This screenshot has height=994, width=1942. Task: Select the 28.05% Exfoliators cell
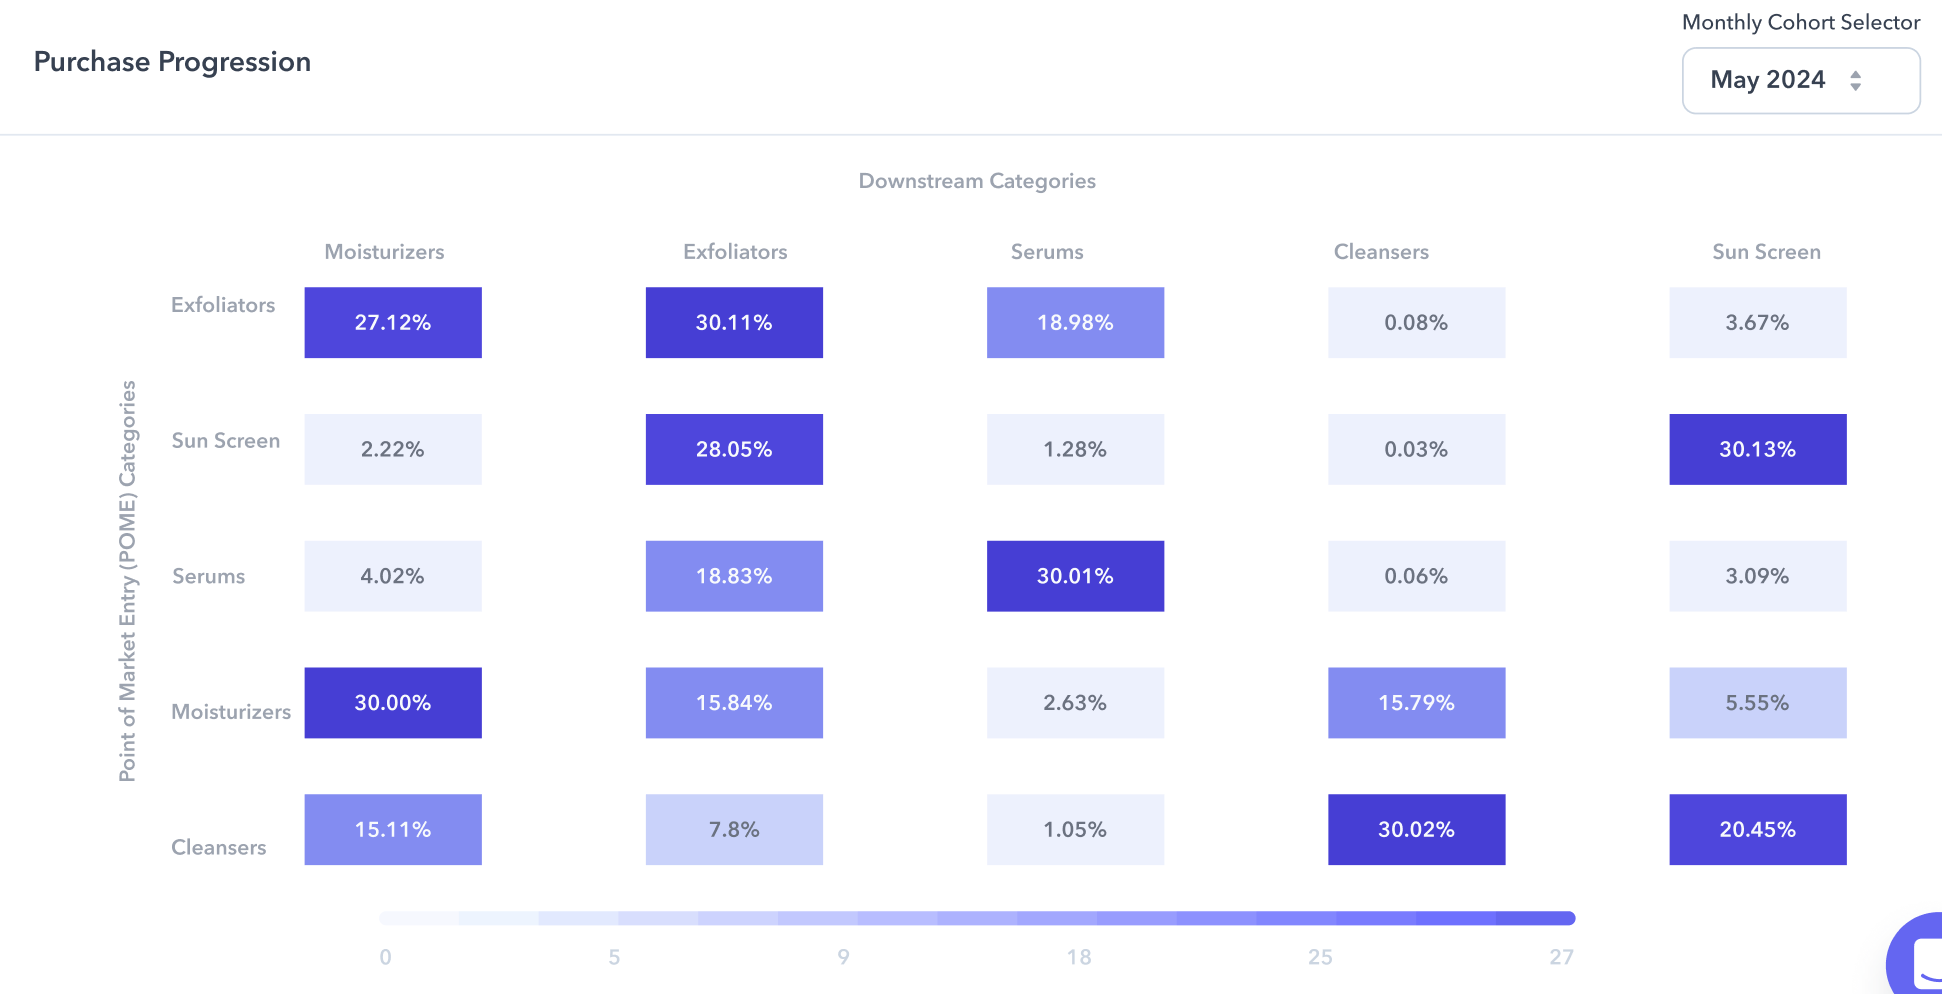click(734, 449)
